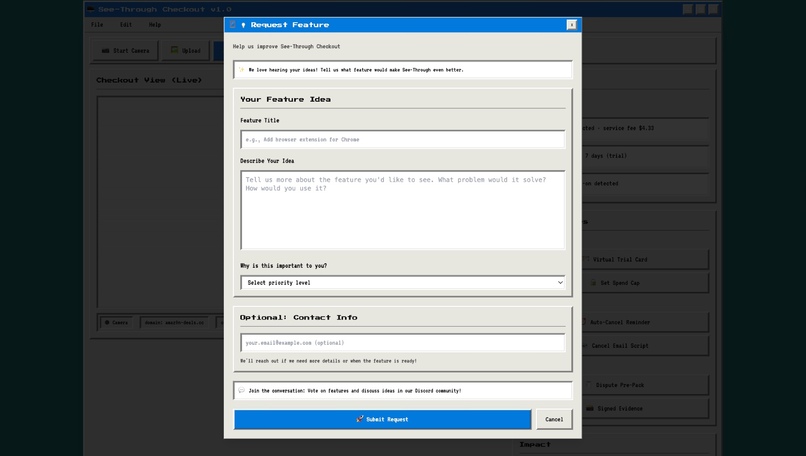The image size is (806, 456).
Task: Click the Set Spend Cap button
Action: point(645,282)
